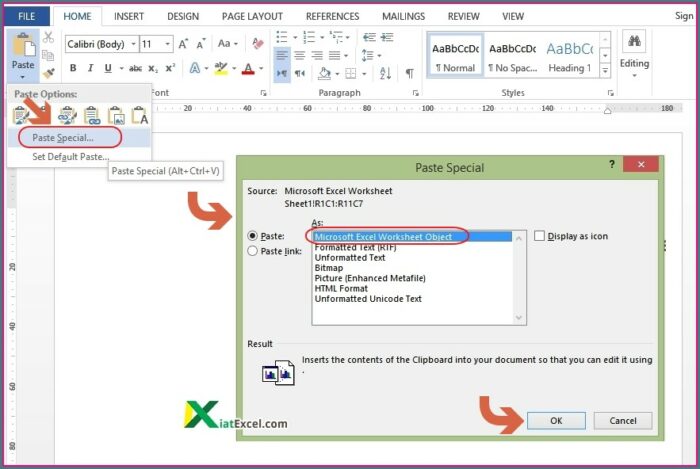Switch to the REFERENCES tab
This screenshot has width=700, height=469.
click(332, 17)
